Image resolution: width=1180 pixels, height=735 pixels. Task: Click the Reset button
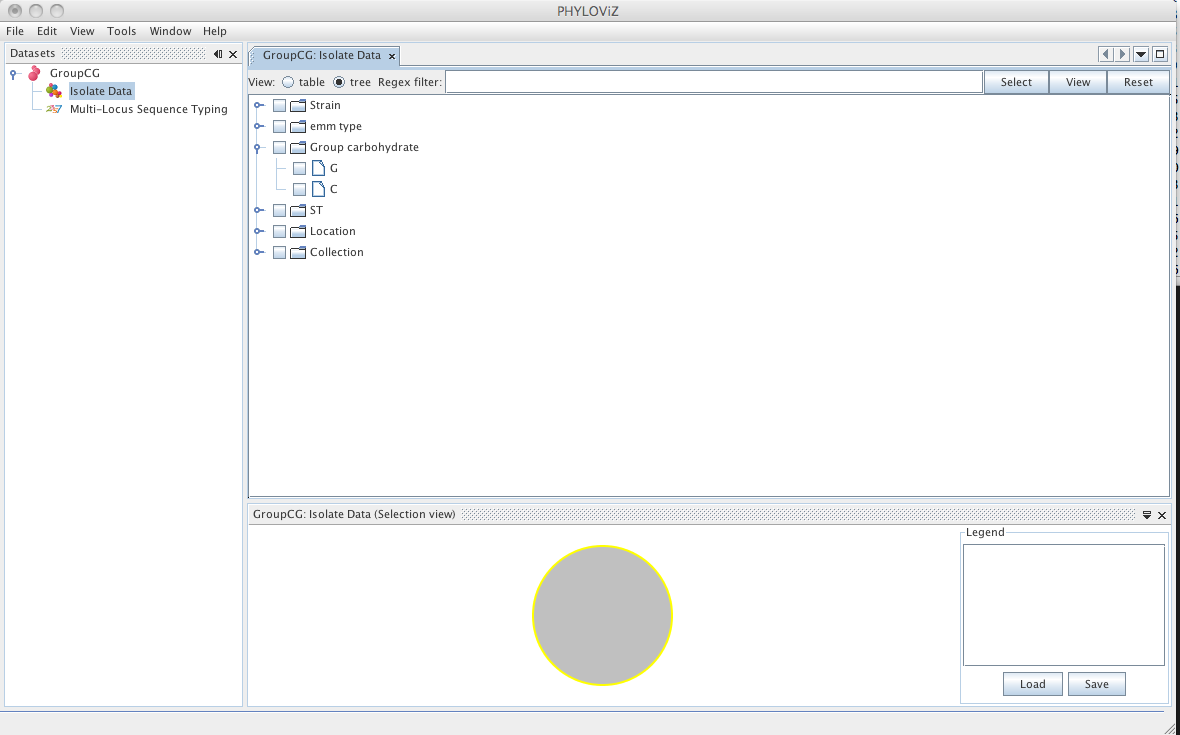(1138, 82)
